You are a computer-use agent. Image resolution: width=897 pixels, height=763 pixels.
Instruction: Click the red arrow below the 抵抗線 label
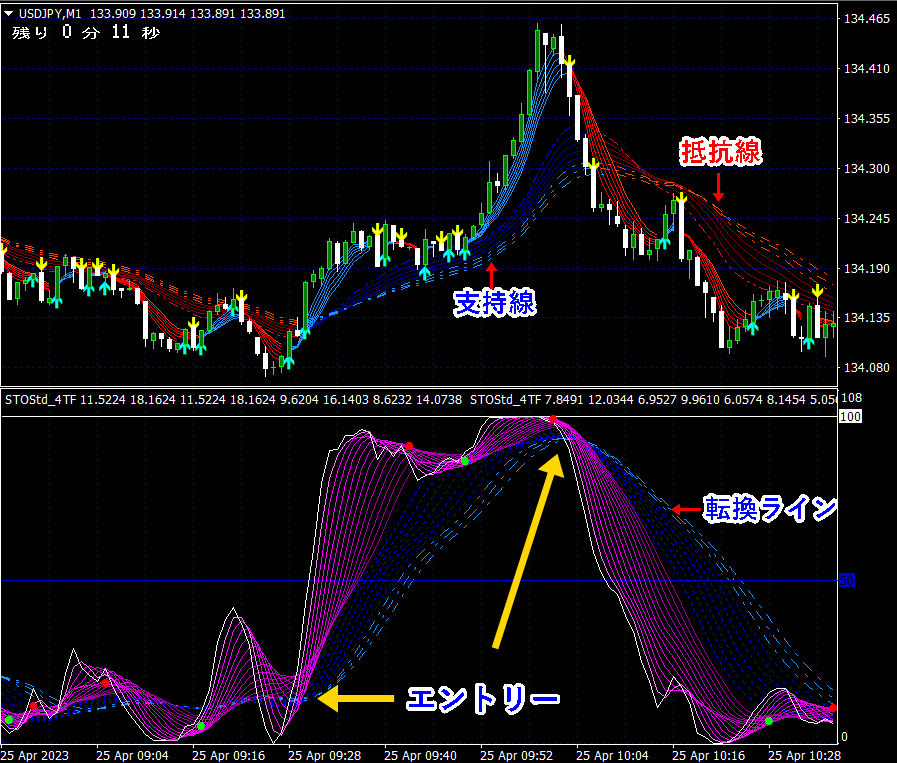click(717, 185)
